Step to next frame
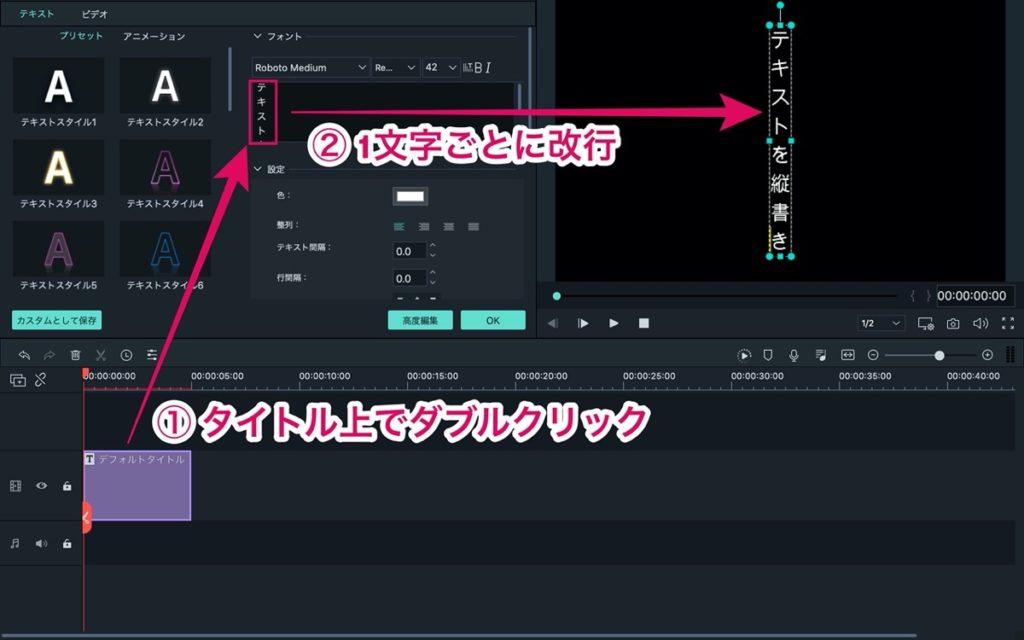The width and height of the screenshot is (1024, 640). [x=583, y=323]
